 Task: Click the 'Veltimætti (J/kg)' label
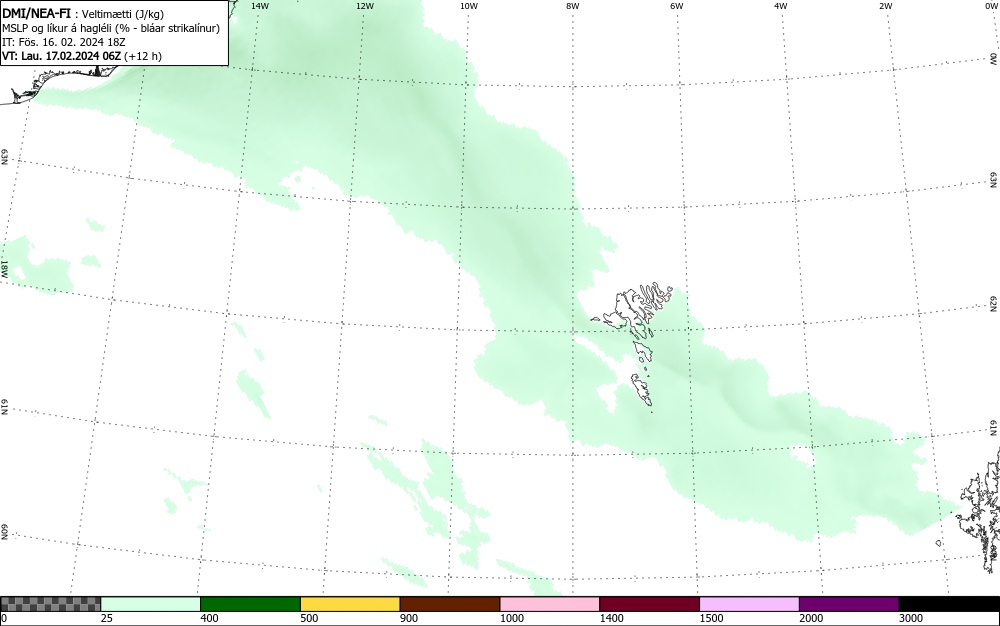coord(122,14)
